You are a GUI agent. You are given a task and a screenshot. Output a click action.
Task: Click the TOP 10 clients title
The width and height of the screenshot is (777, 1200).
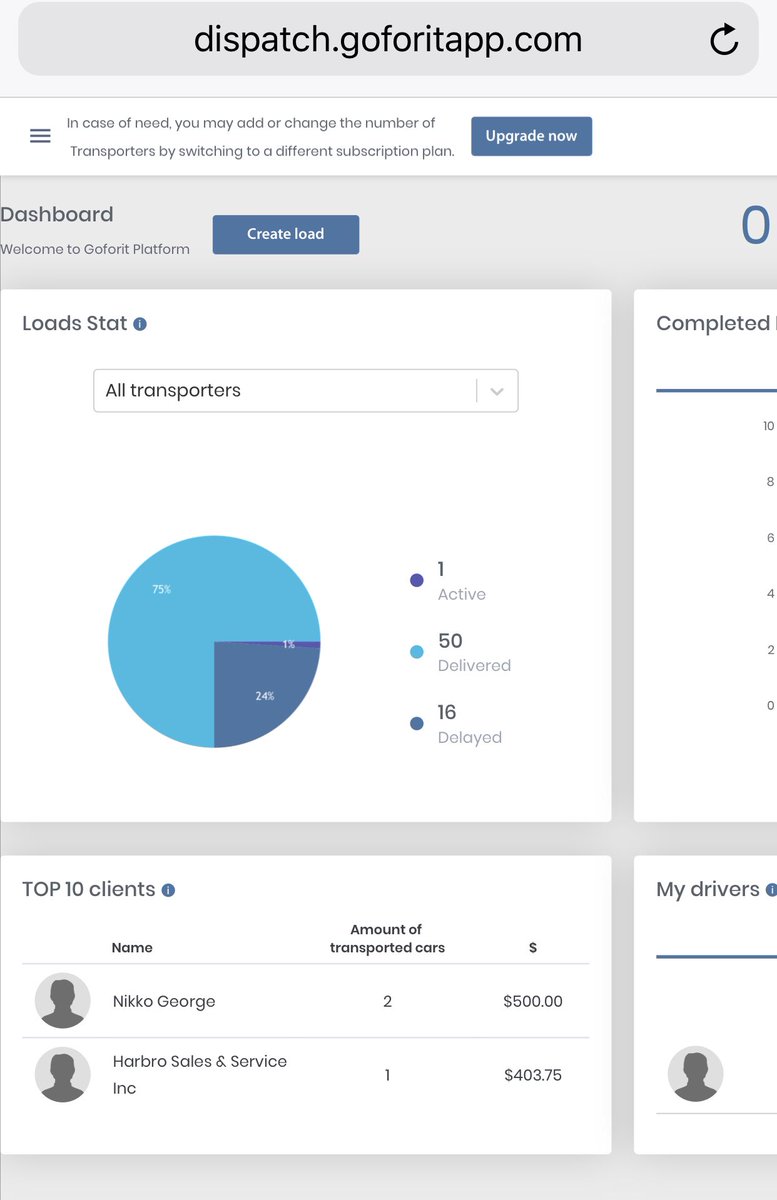tap(89, 889)
